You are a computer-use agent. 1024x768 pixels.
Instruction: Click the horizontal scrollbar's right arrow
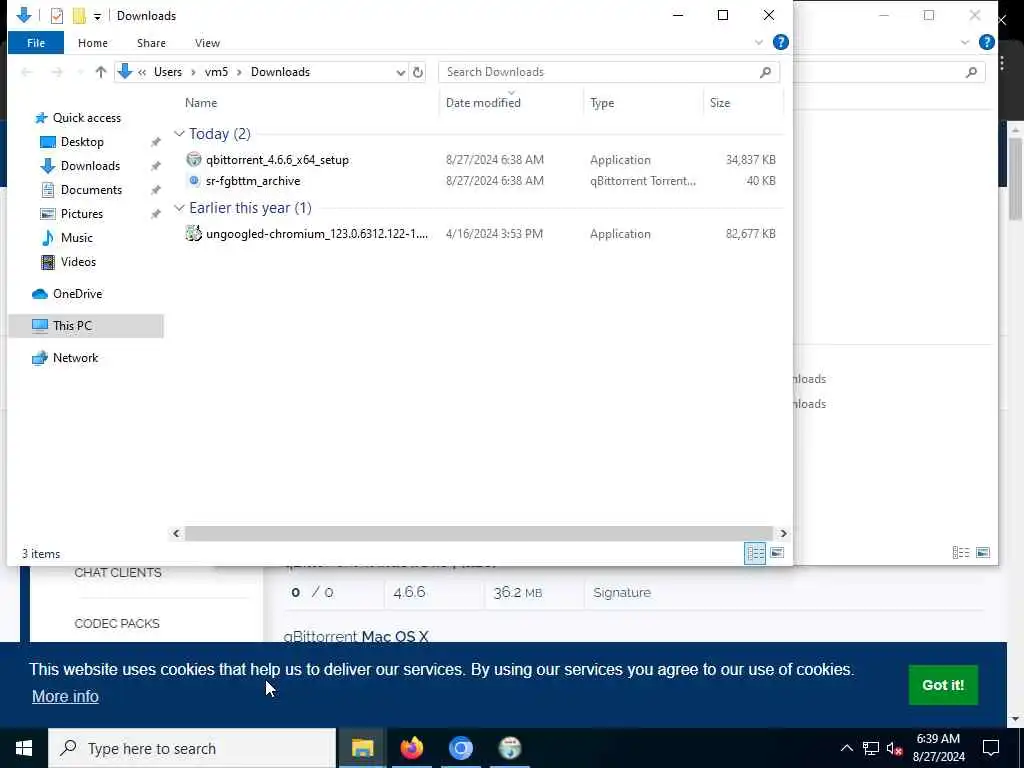coord(783,534)
